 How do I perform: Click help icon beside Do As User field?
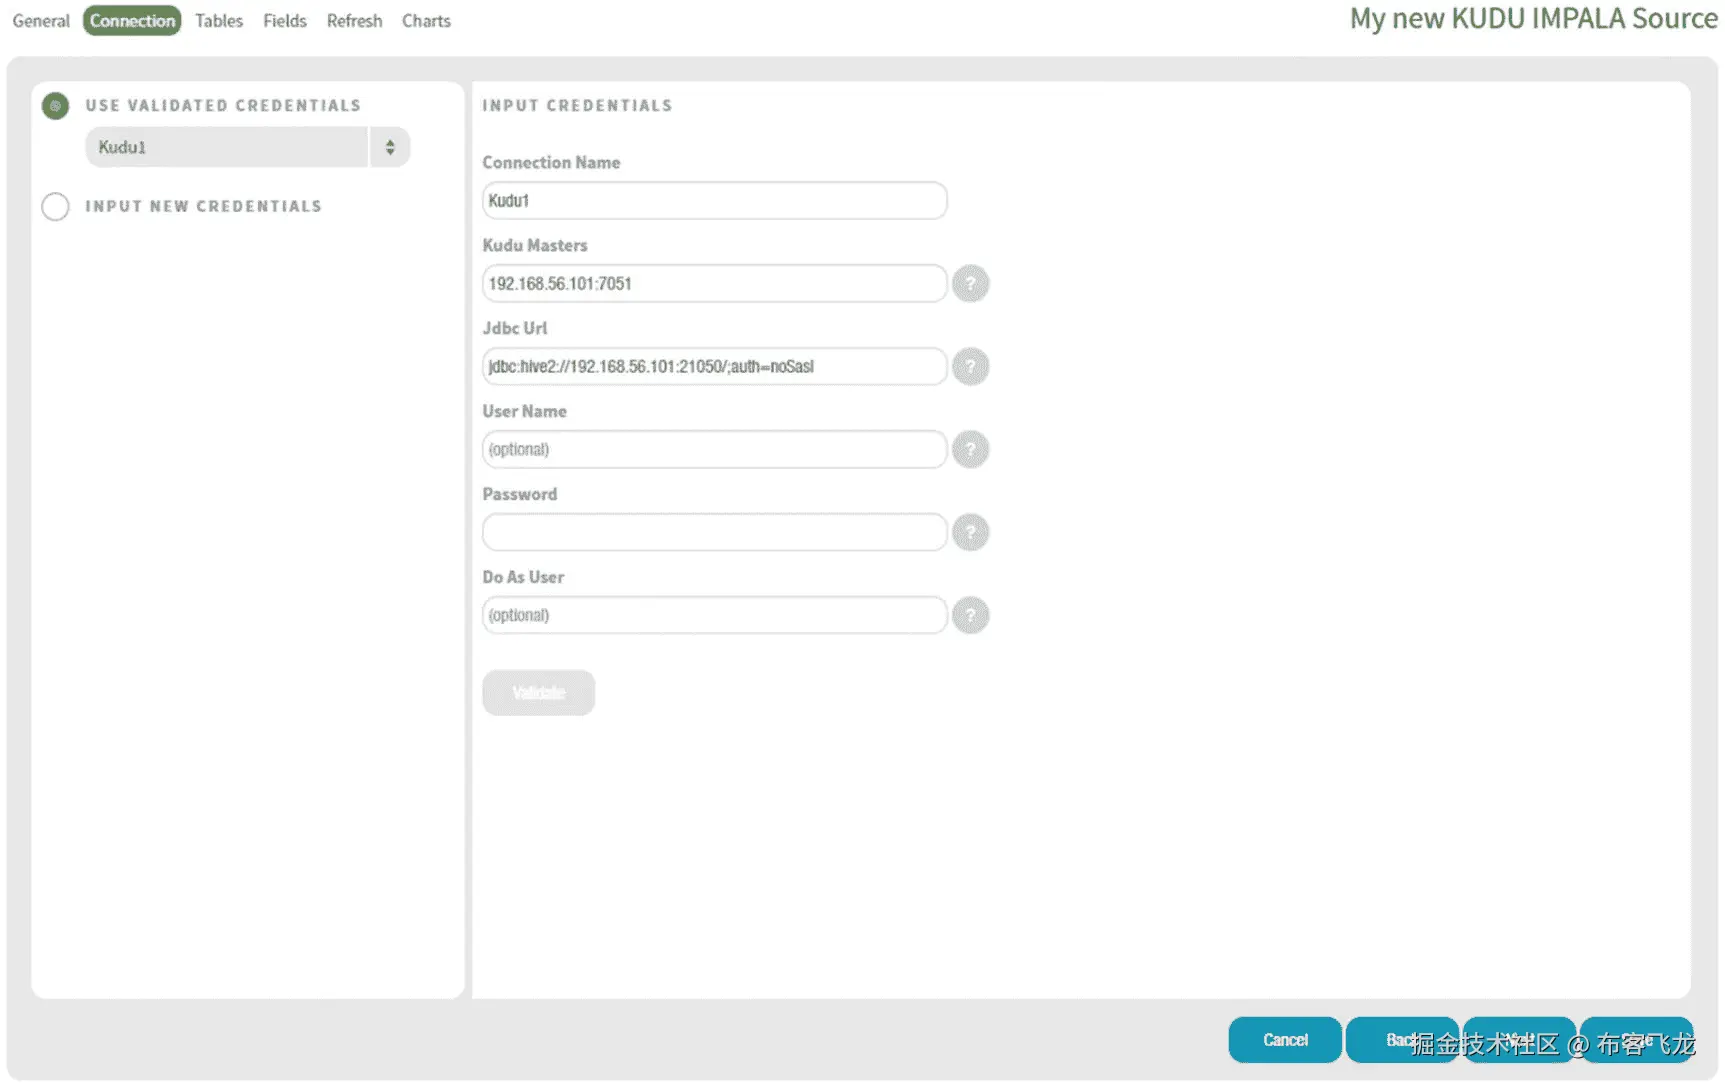click(x=970, y=616)
